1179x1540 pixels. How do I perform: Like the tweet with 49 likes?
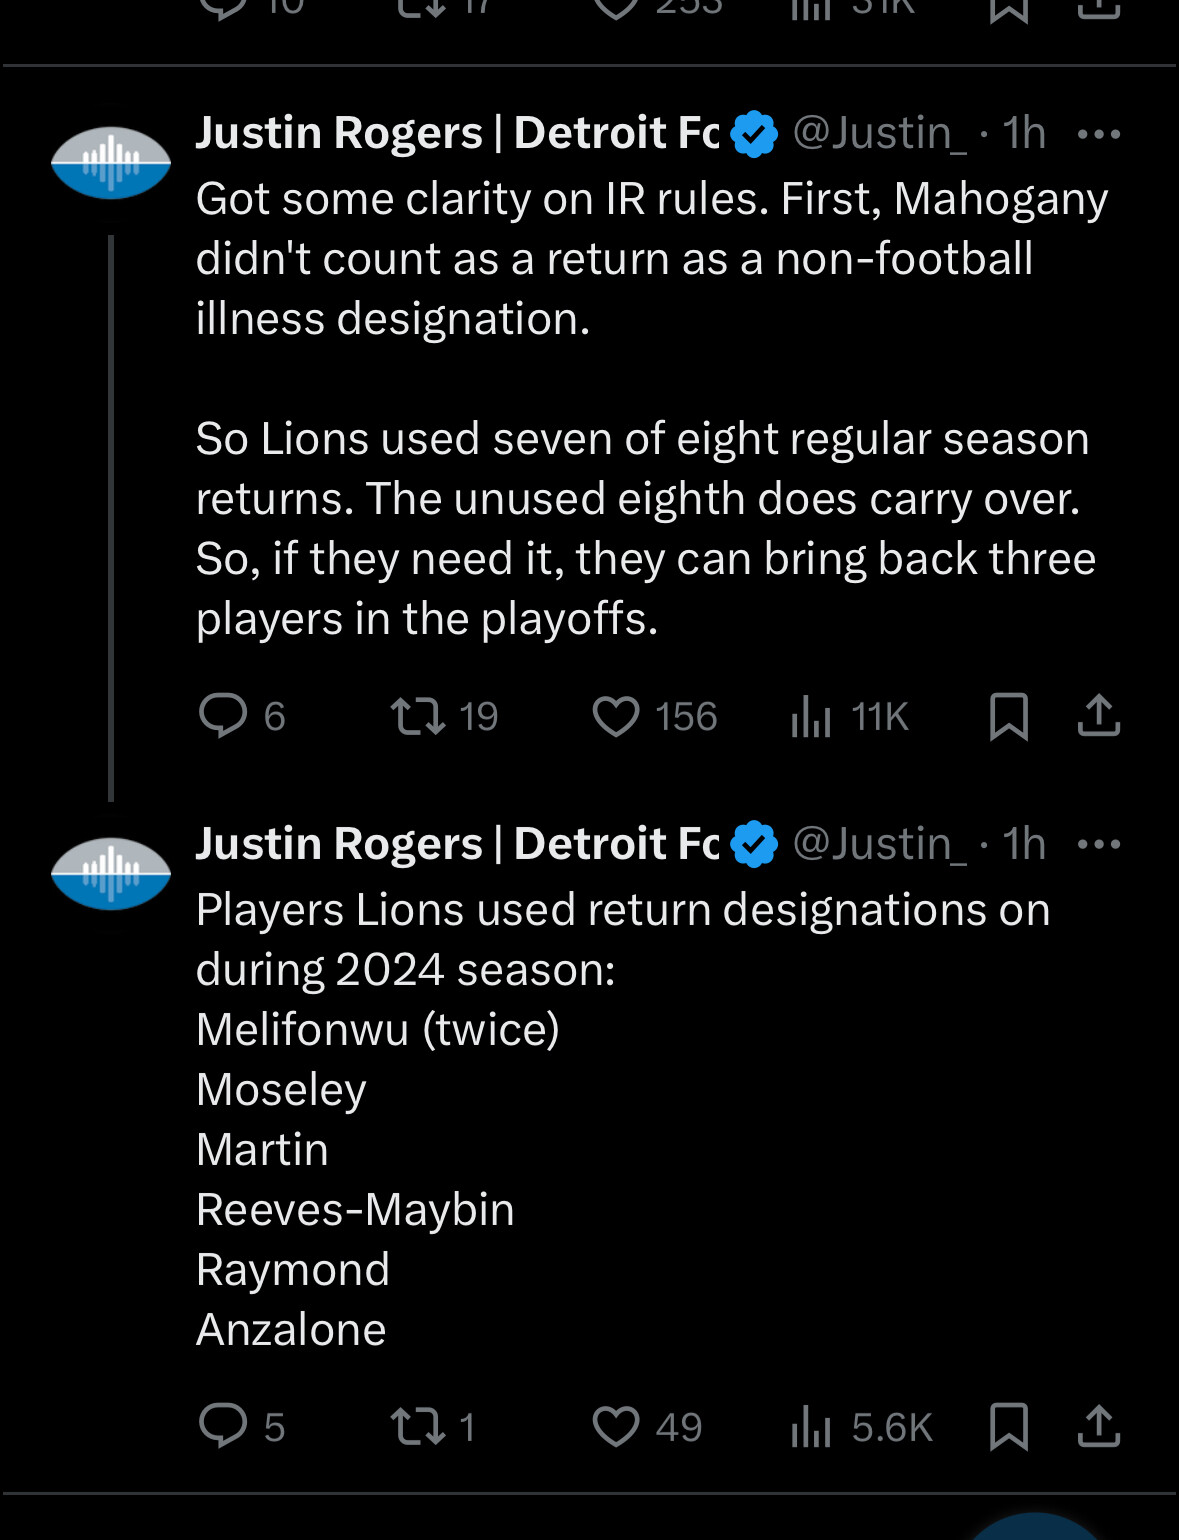coord(616,1426)
